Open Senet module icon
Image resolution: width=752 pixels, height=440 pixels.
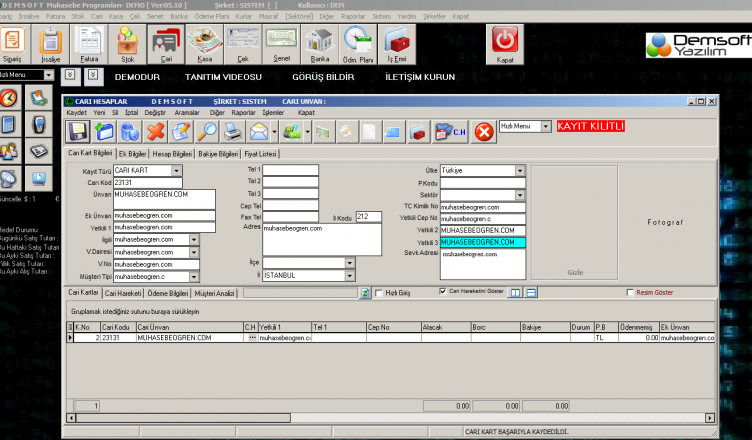coord(282,45)
